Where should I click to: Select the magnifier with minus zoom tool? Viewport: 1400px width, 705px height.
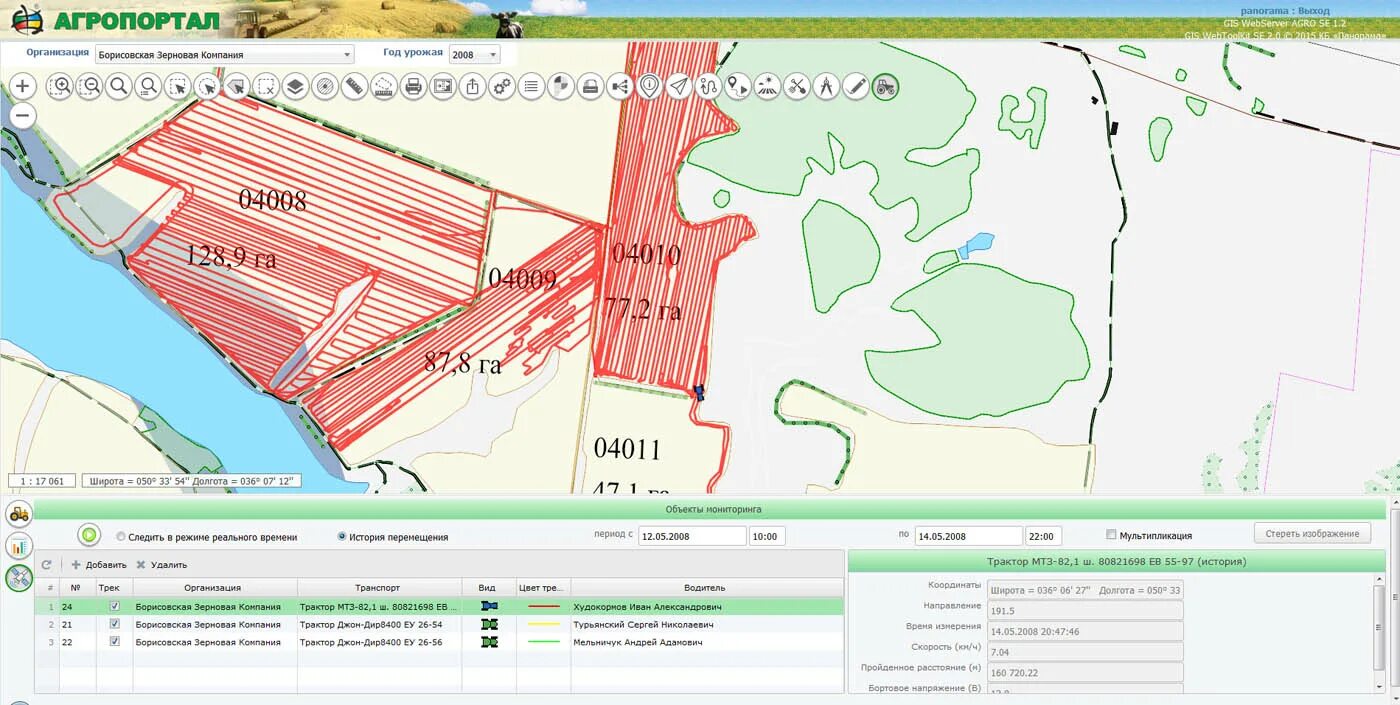click(x=90, y=86)
